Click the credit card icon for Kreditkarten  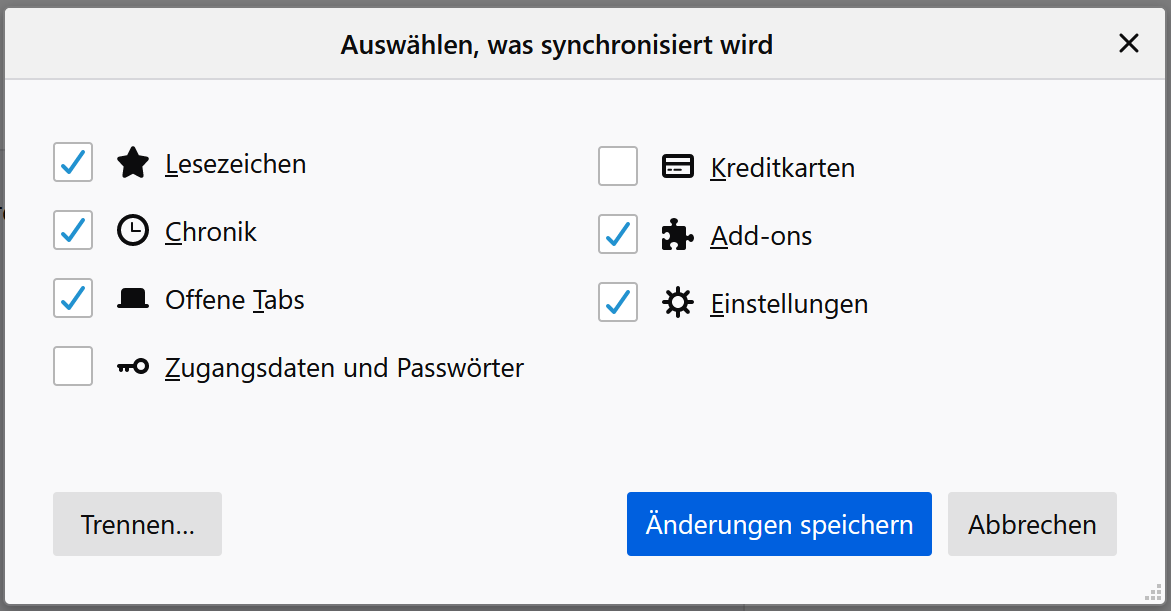pyautogui.click(x=678, y=167)
